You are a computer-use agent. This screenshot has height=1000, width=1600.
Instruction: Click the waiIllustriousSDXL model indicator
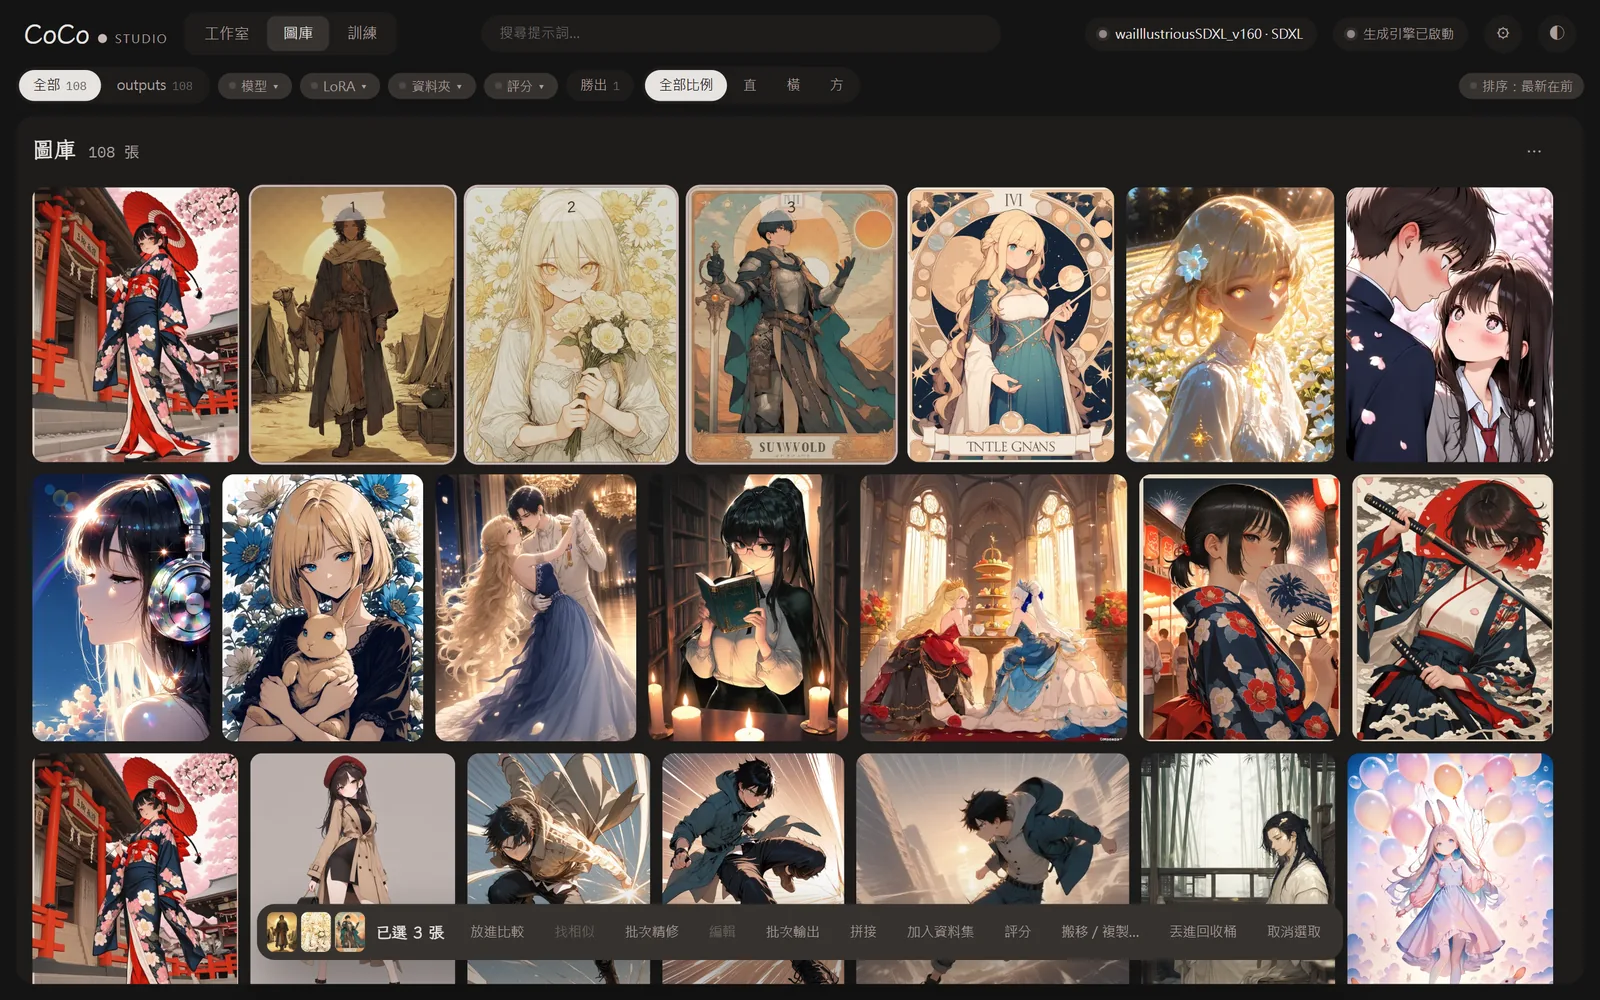[1200, 34]
